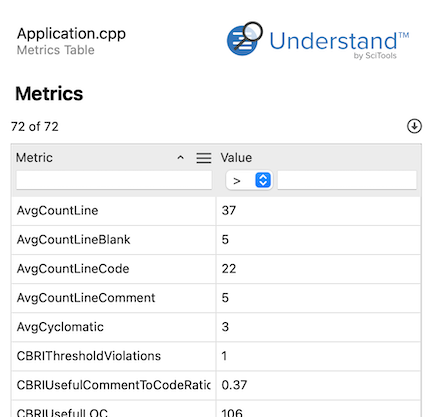432x417 pixels.
Task: Select the AvgCountLineBlank metric row
Action: [216, 240]
